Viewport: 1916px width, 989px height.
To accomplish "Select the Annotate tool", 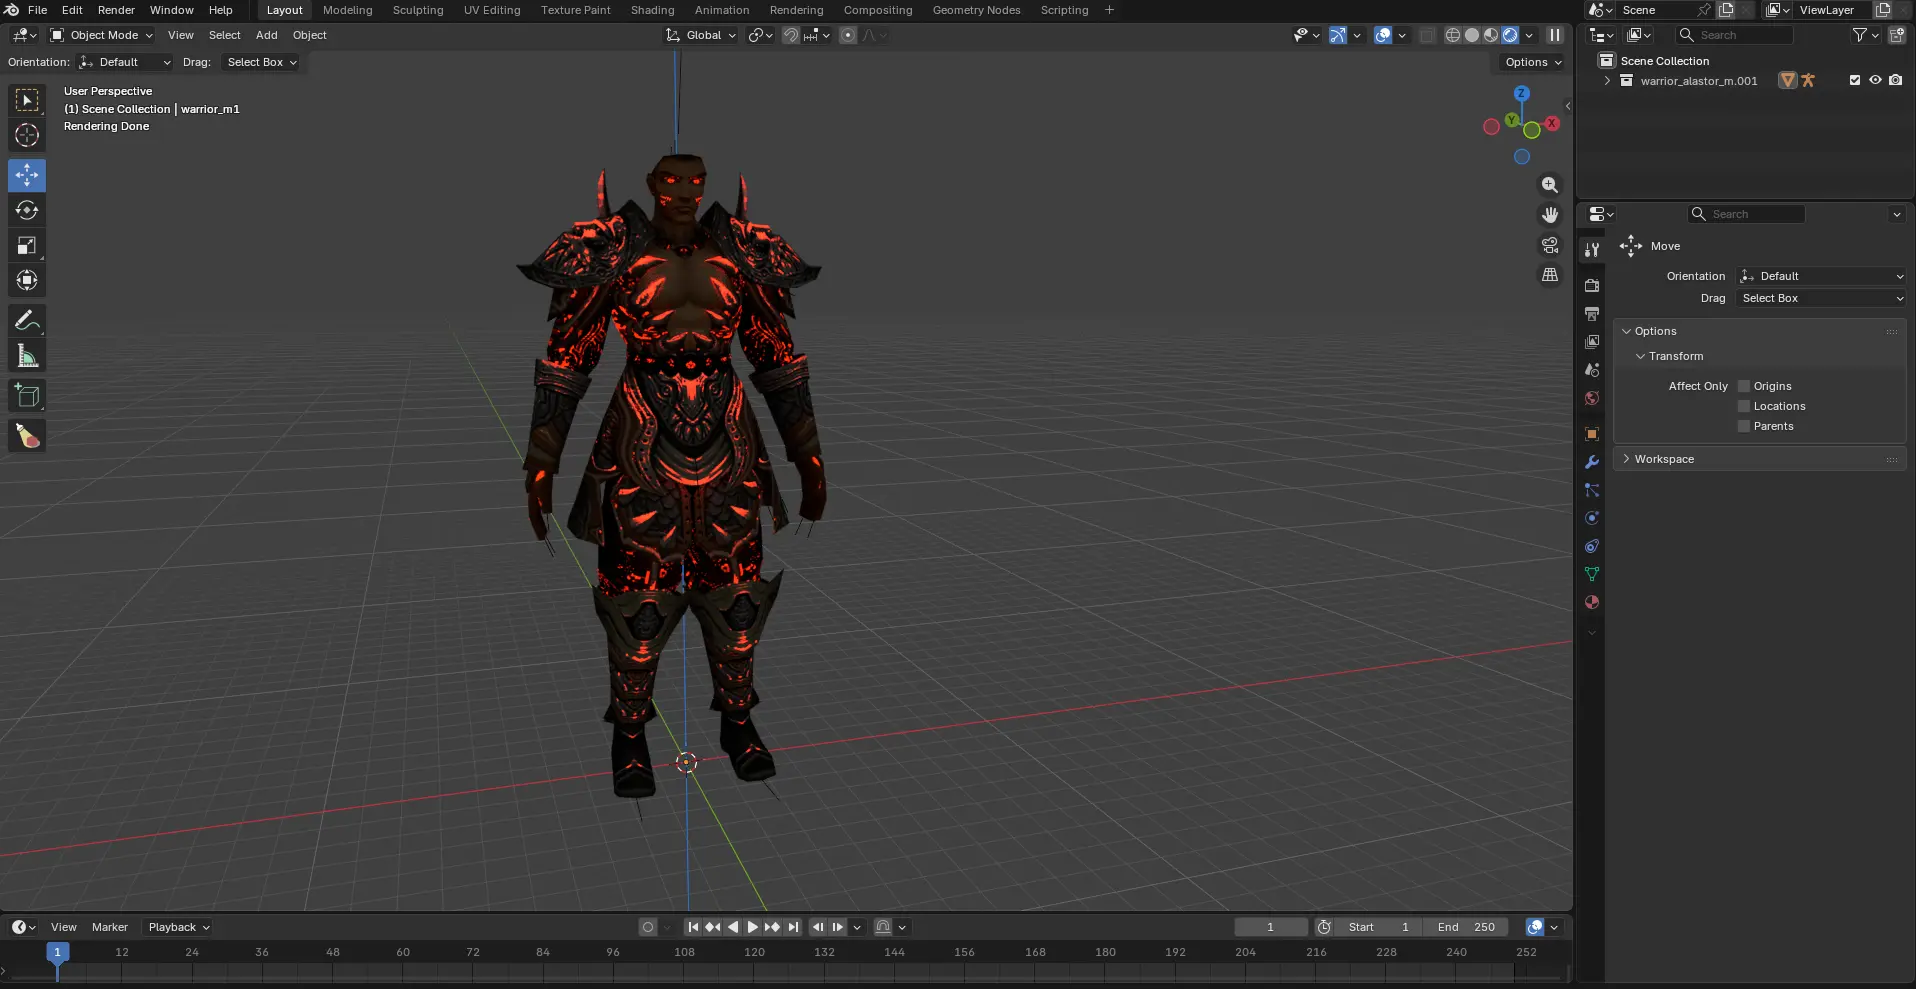I will [x=27, y=320].
